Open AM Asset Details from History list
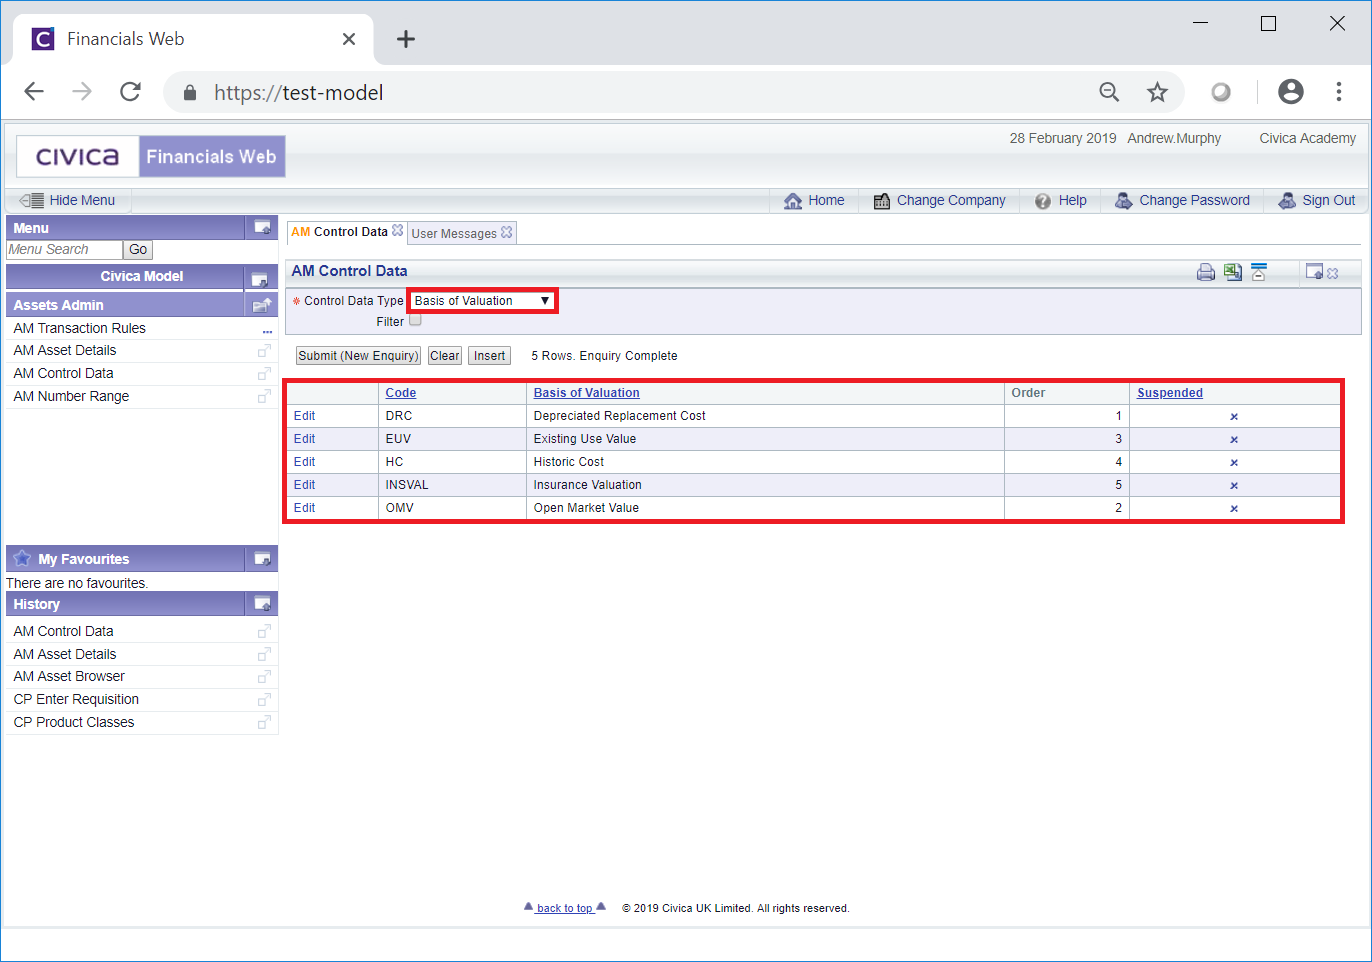 [65, 654]
